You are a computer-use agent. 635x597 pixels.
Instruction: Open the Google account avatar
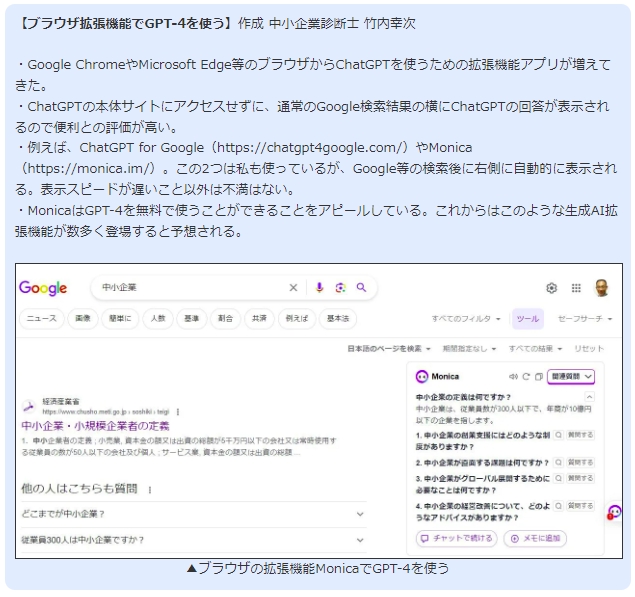(601, 288)
